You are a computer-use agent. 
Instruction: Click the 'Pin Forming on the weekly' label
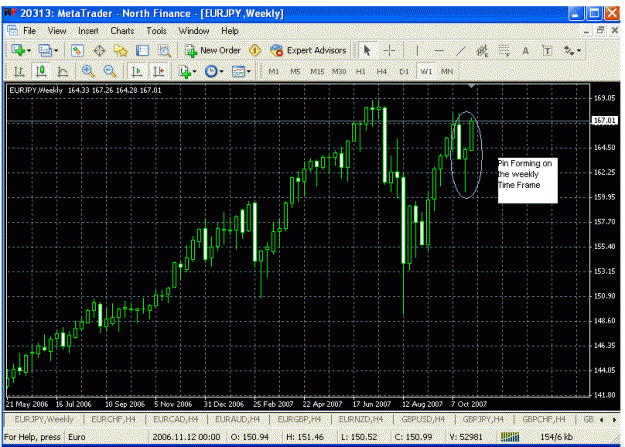(x=527, y=180)
